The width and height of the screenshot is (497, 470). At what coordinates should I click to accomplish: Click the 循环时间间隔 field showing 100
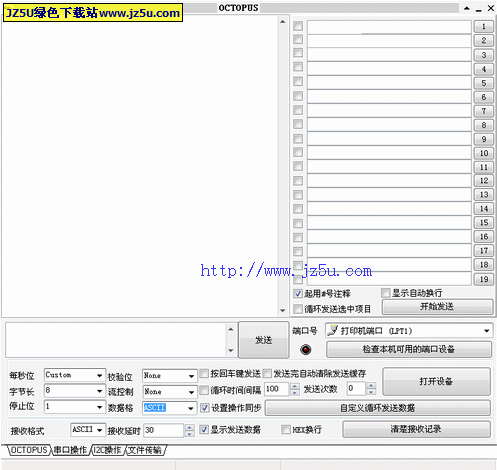point(277,389)
